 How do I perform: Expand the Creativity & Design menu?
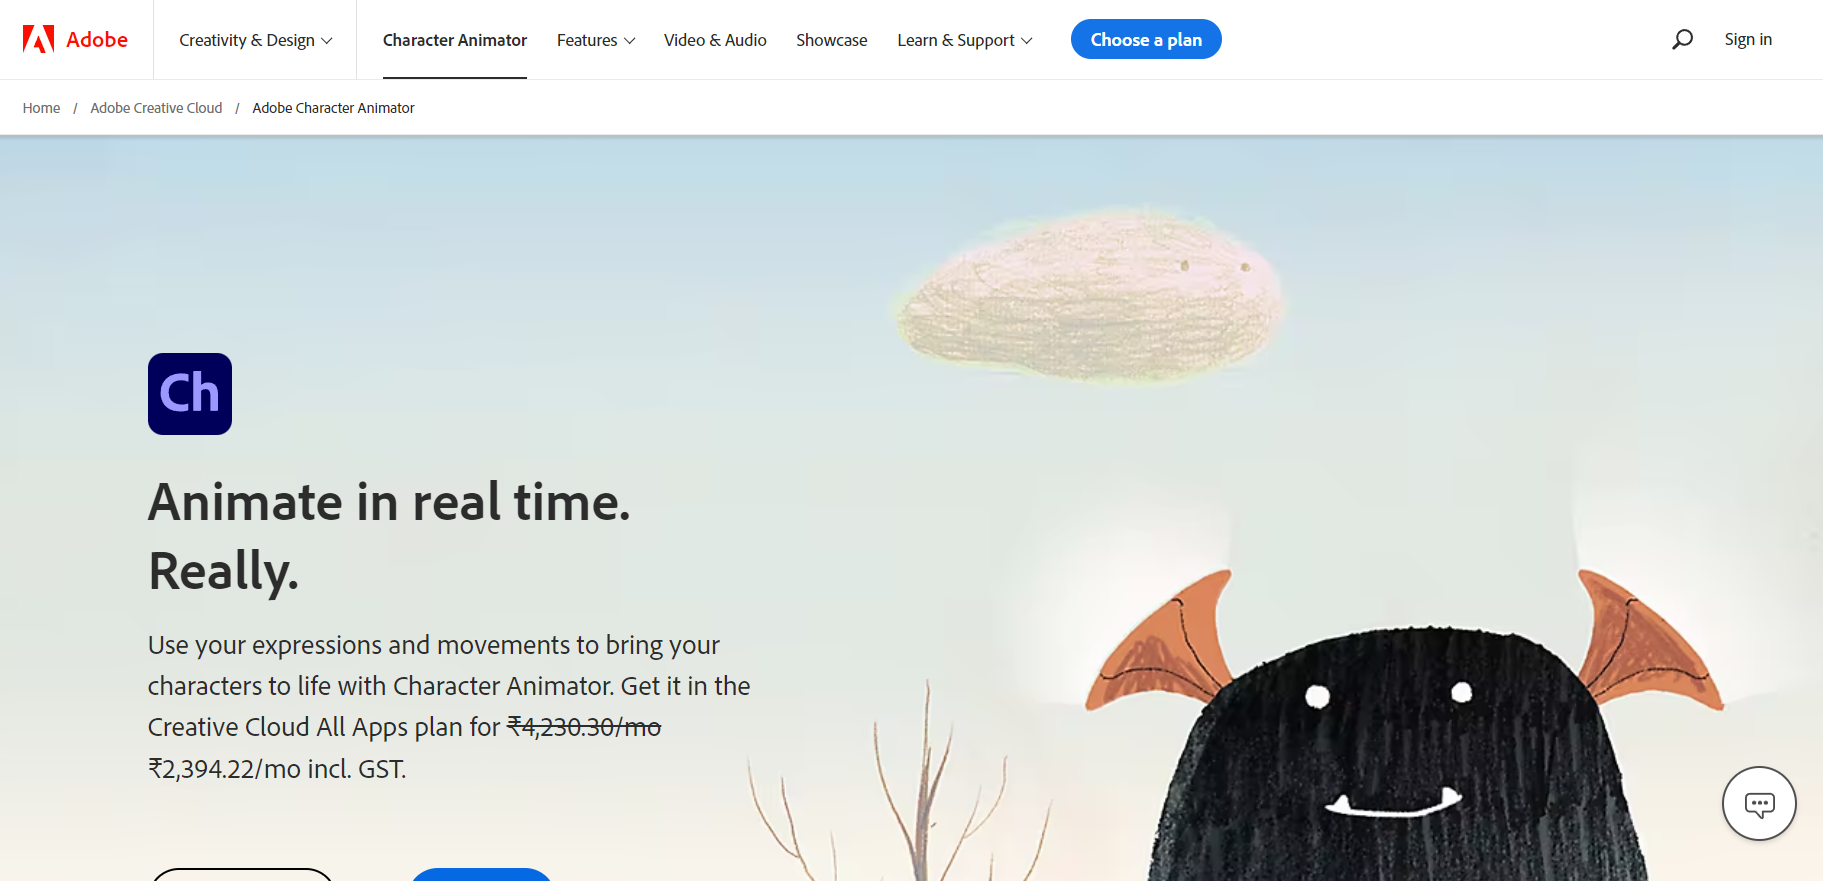tap(255, 40)
